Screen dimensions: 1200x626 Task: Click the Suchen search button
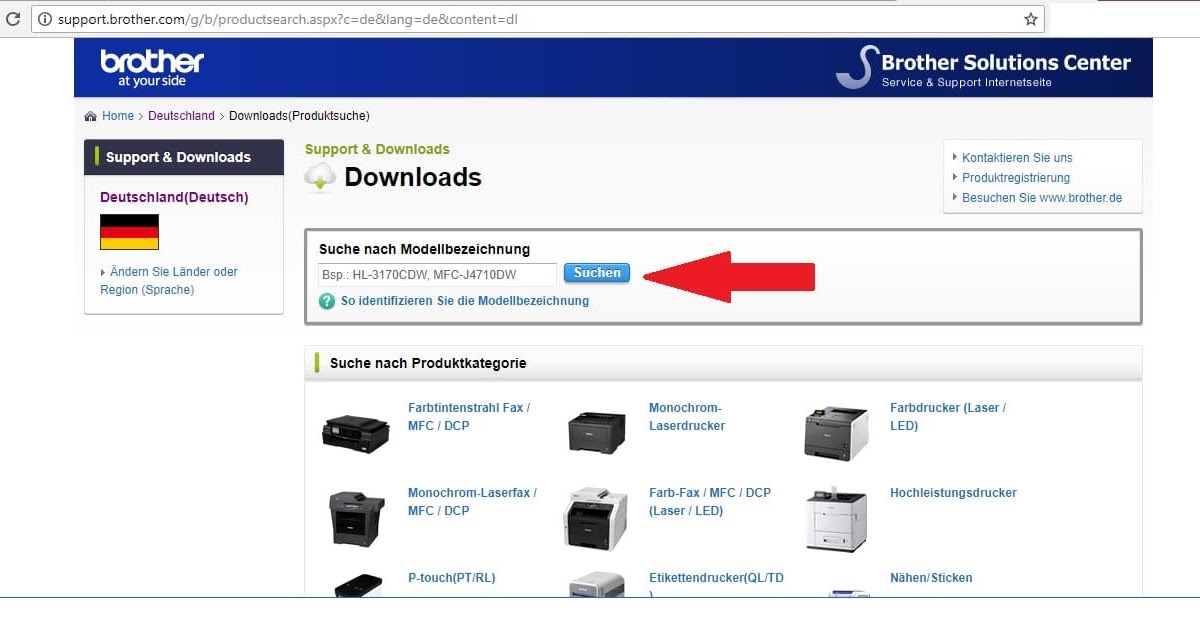[597, 273]
